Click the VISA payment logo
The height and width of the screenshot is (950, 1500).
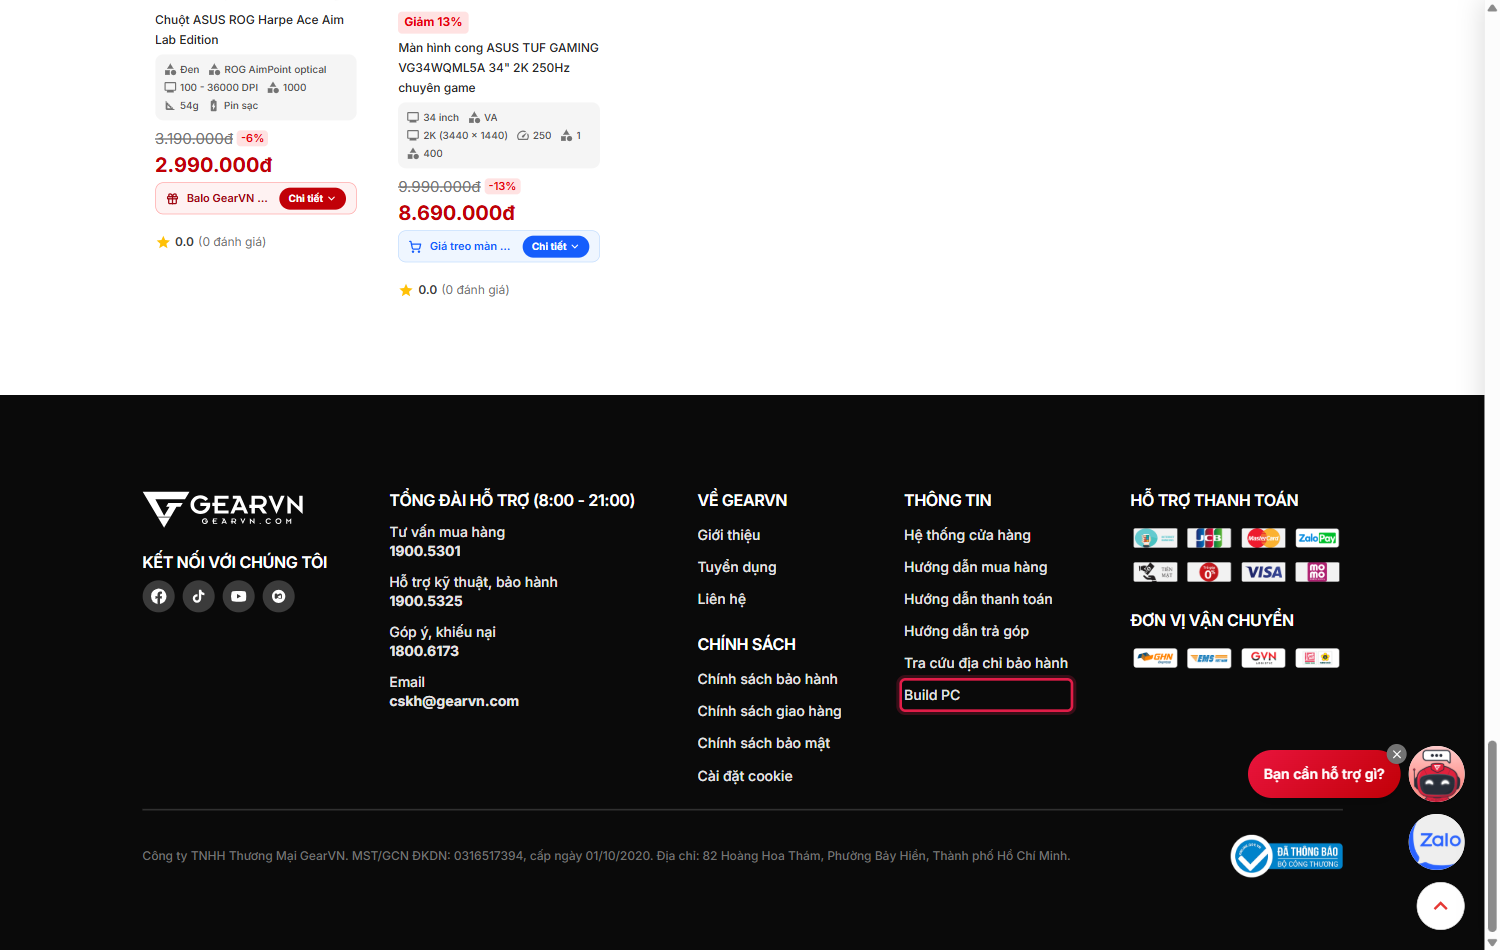click(x=1263, y=572)
